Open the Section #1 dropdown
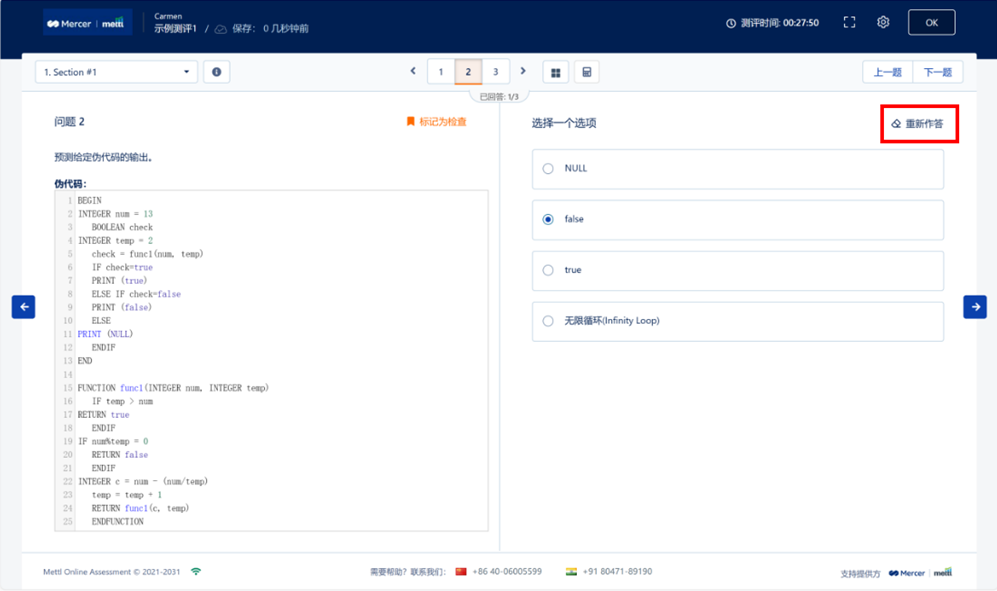This screenshot has height=591, width=997. pos(117,72)
